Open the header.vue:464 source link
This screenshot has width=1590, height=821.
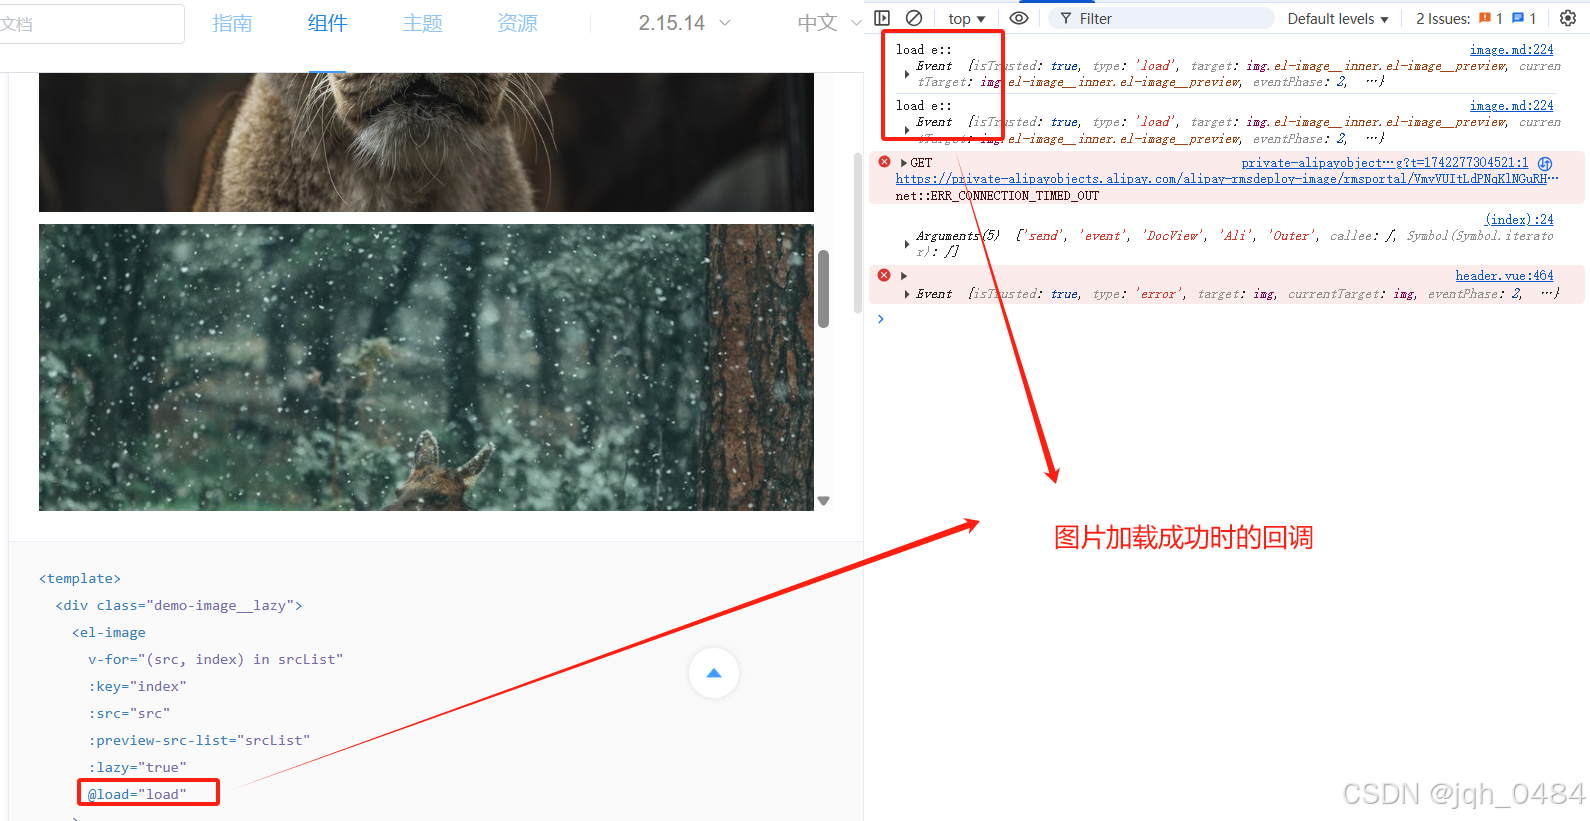[x=1504, y=275]
